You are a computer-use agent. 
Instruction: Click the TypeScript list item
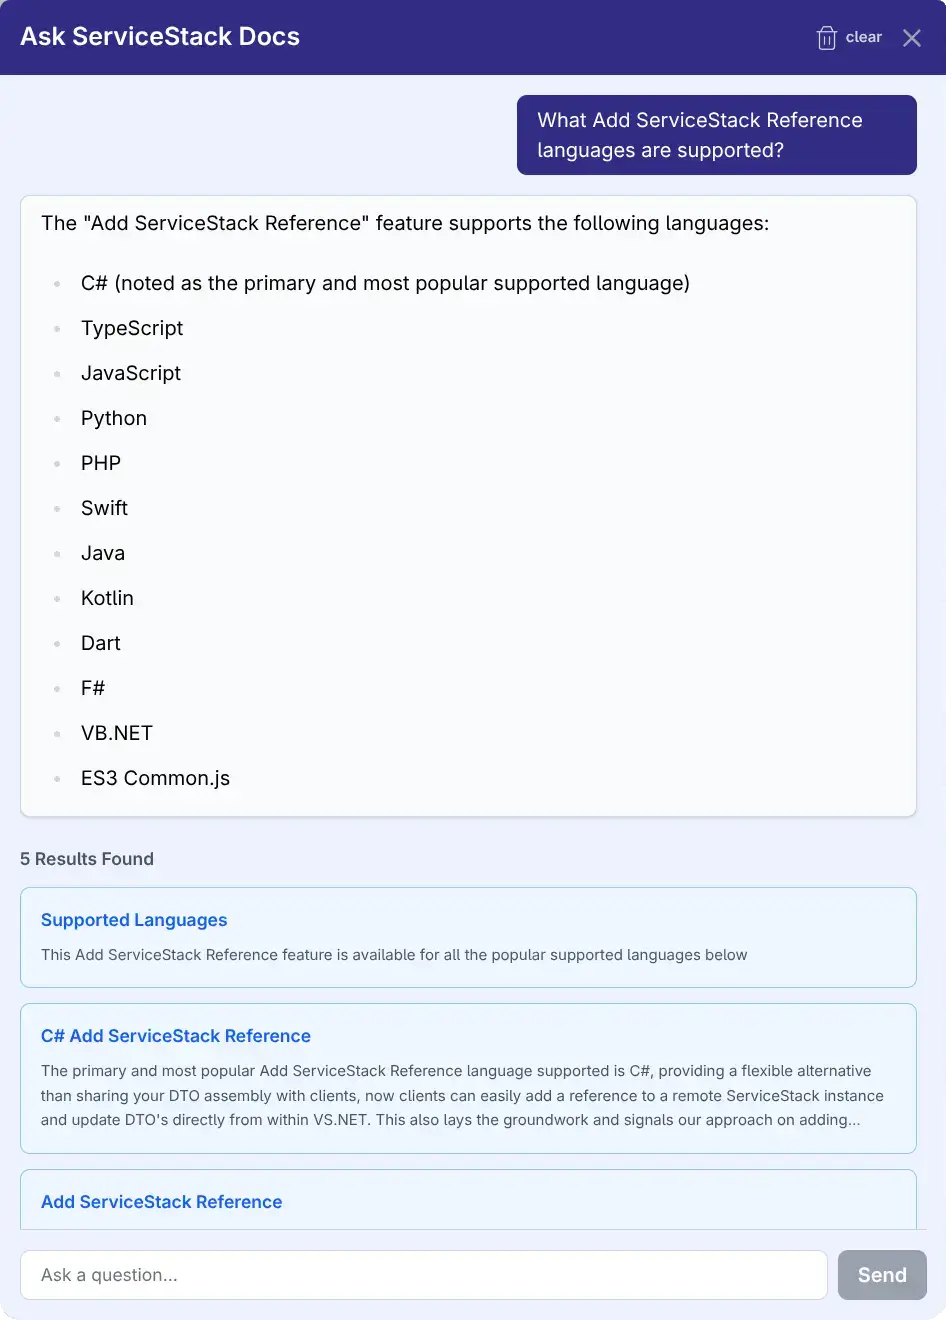[x=132, y=328]
